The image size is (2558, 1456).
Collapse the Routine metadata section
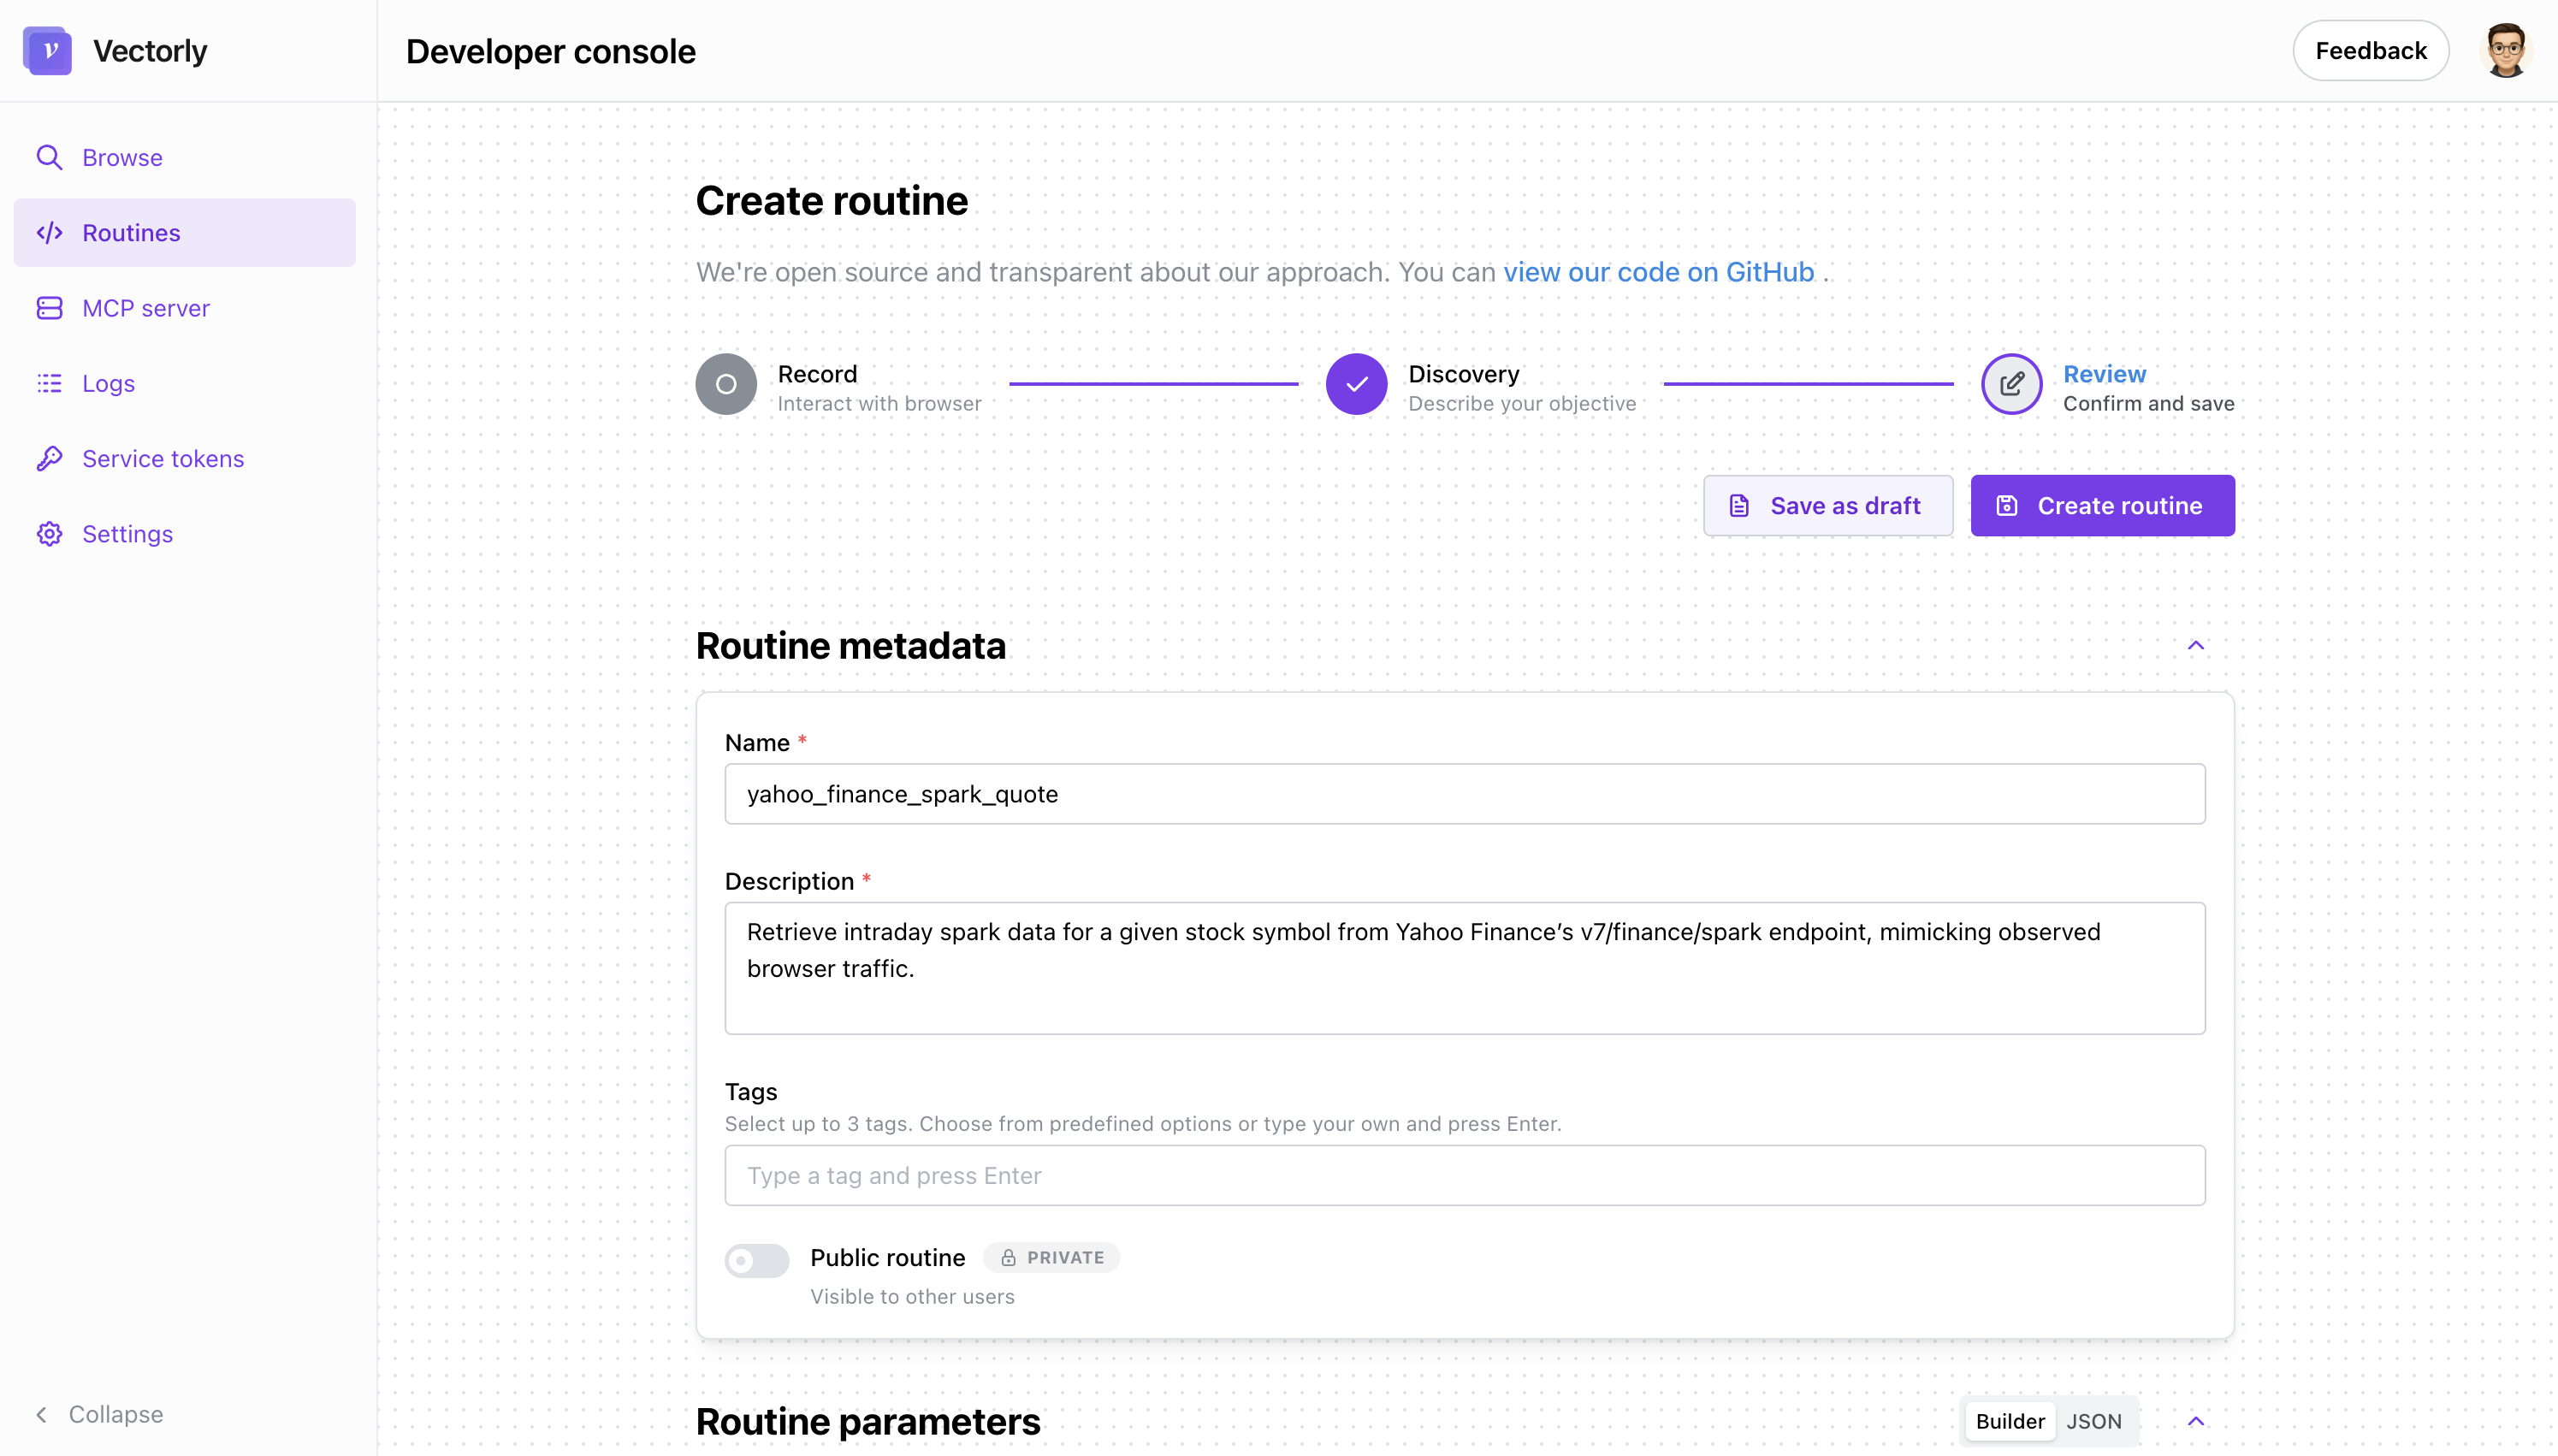(x=2195, y=645)
